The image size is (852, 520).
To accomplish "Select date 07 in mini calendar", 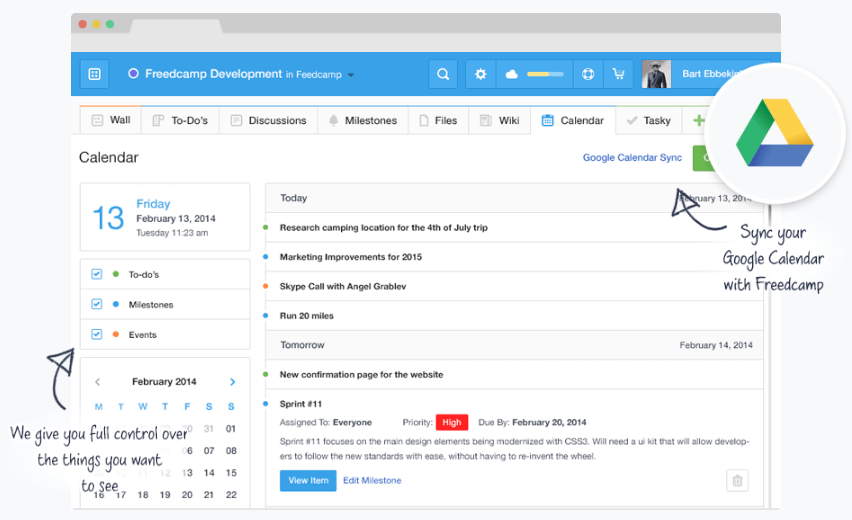I will [209, 450].
